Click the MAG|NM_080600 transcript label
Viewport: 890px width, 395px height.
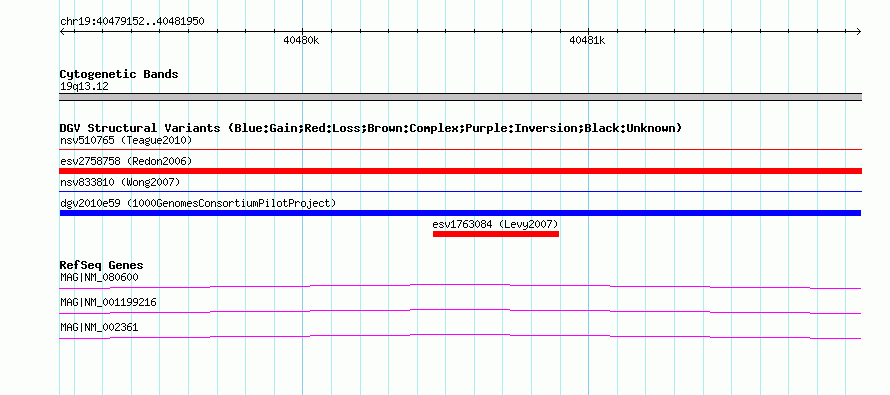point(99,278)
